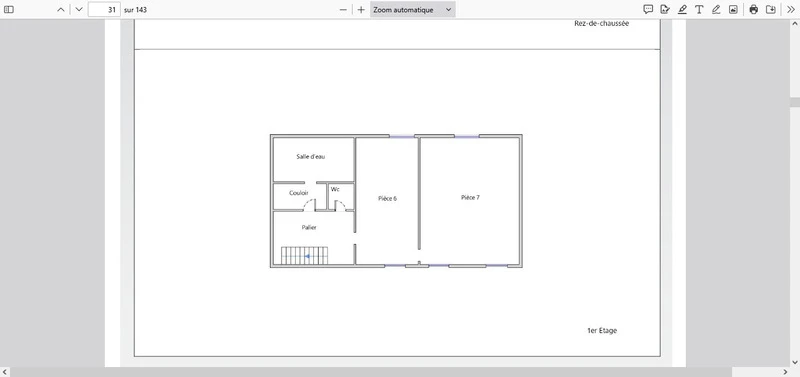Screen dimensions: 800x377
Task: Toggle the sidebar panel
Action: click(9, 10)
